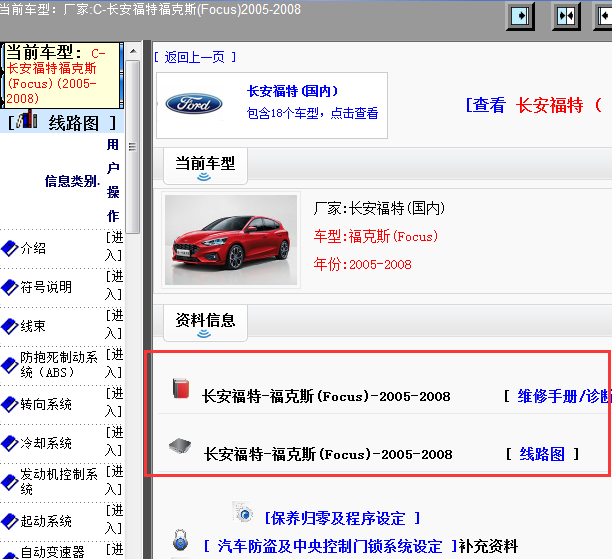
Task: Select the 当前车型 tab
Action: (205, 166)
